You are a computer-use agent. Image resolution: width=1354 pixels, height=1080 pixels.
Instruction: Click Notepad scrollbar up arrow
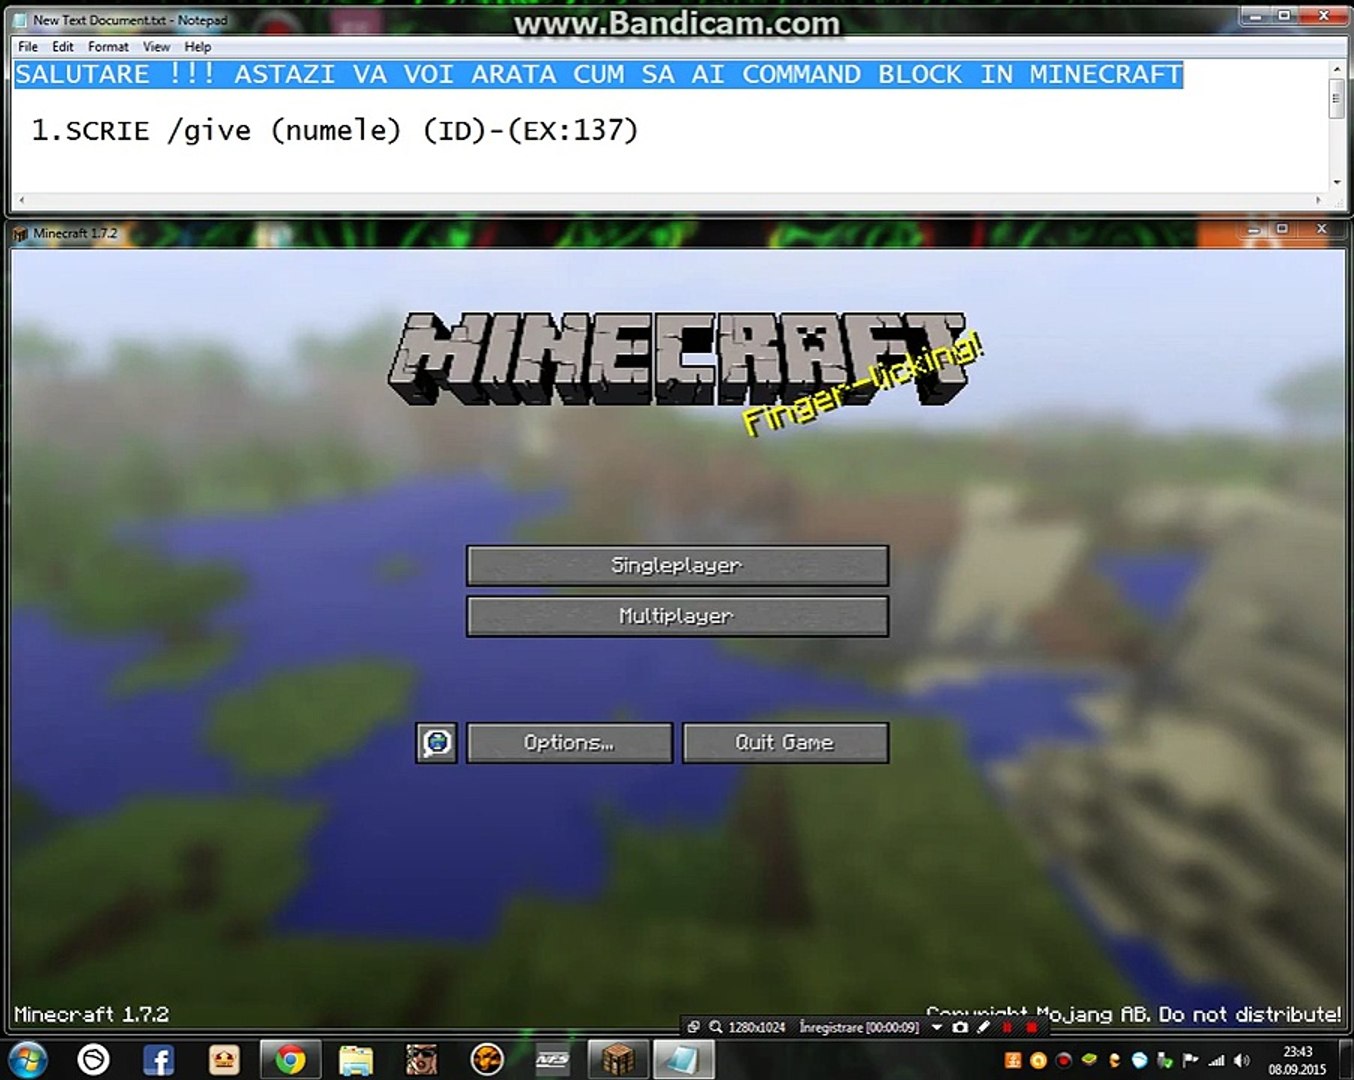tap(1336, 69)
